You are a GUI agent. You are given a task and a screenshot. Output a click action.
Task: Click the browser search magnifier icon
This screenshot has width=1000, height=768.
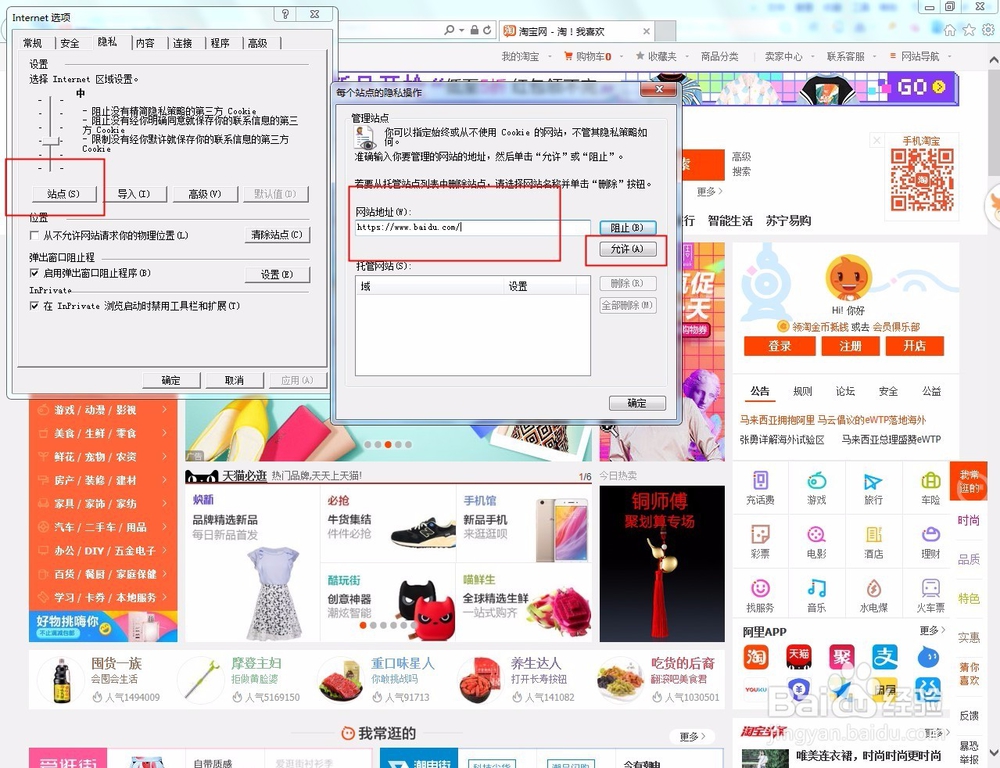click(x=450, y=30)
